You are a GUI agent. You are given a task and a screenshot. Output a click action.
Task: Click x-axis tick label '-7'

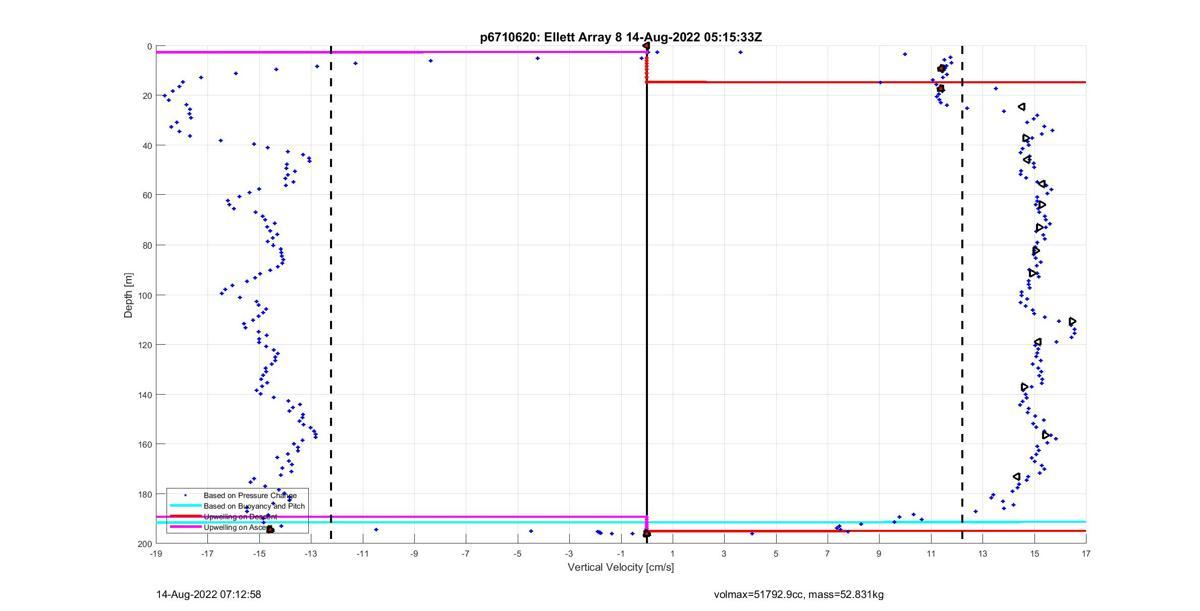[x=466, y=553]
